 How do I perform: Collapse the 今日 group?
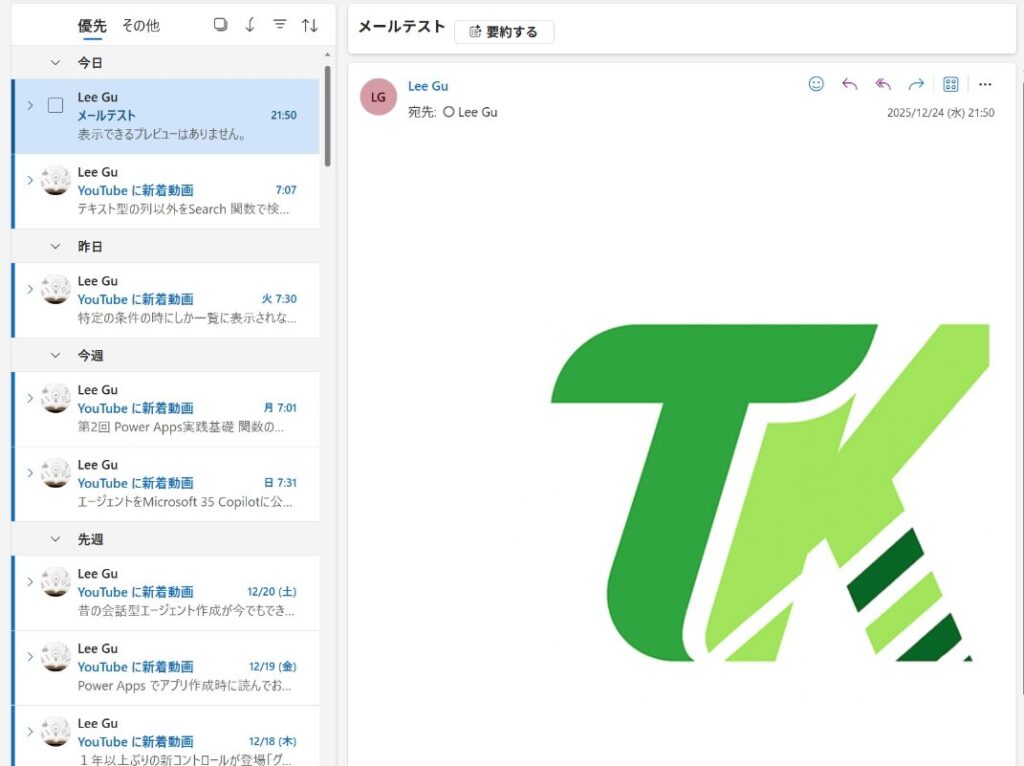(56, 63)
